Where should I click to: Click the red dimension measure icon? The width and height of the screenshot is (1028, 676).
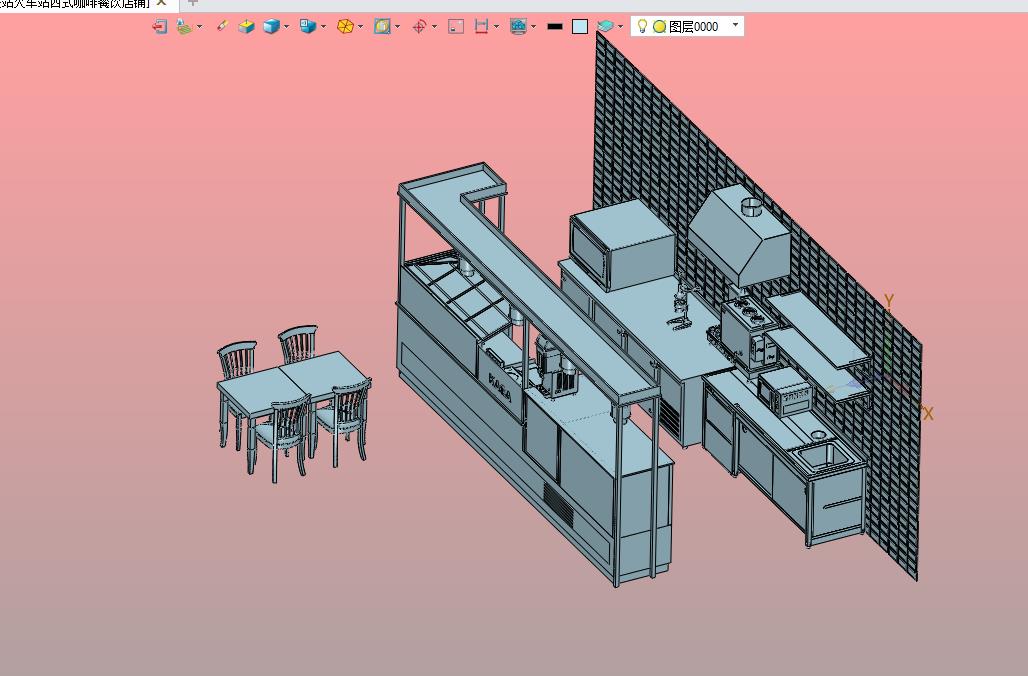coord(481,26)
